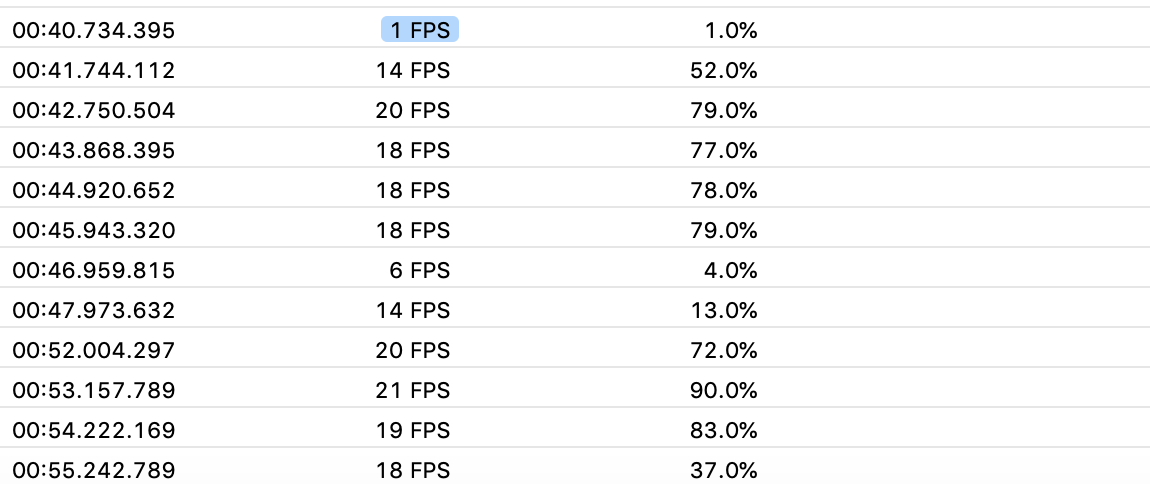Viewport: 1150px width, 484px height.
Task: Click the 78.0% utilization value
Action: (723, 191)
